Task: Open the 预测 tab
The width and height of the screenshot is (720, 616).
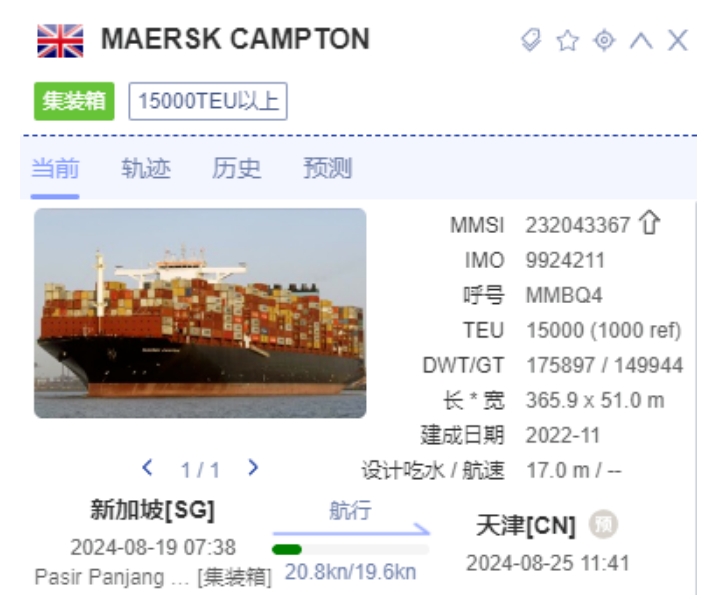Action: [x=327, y=168]
